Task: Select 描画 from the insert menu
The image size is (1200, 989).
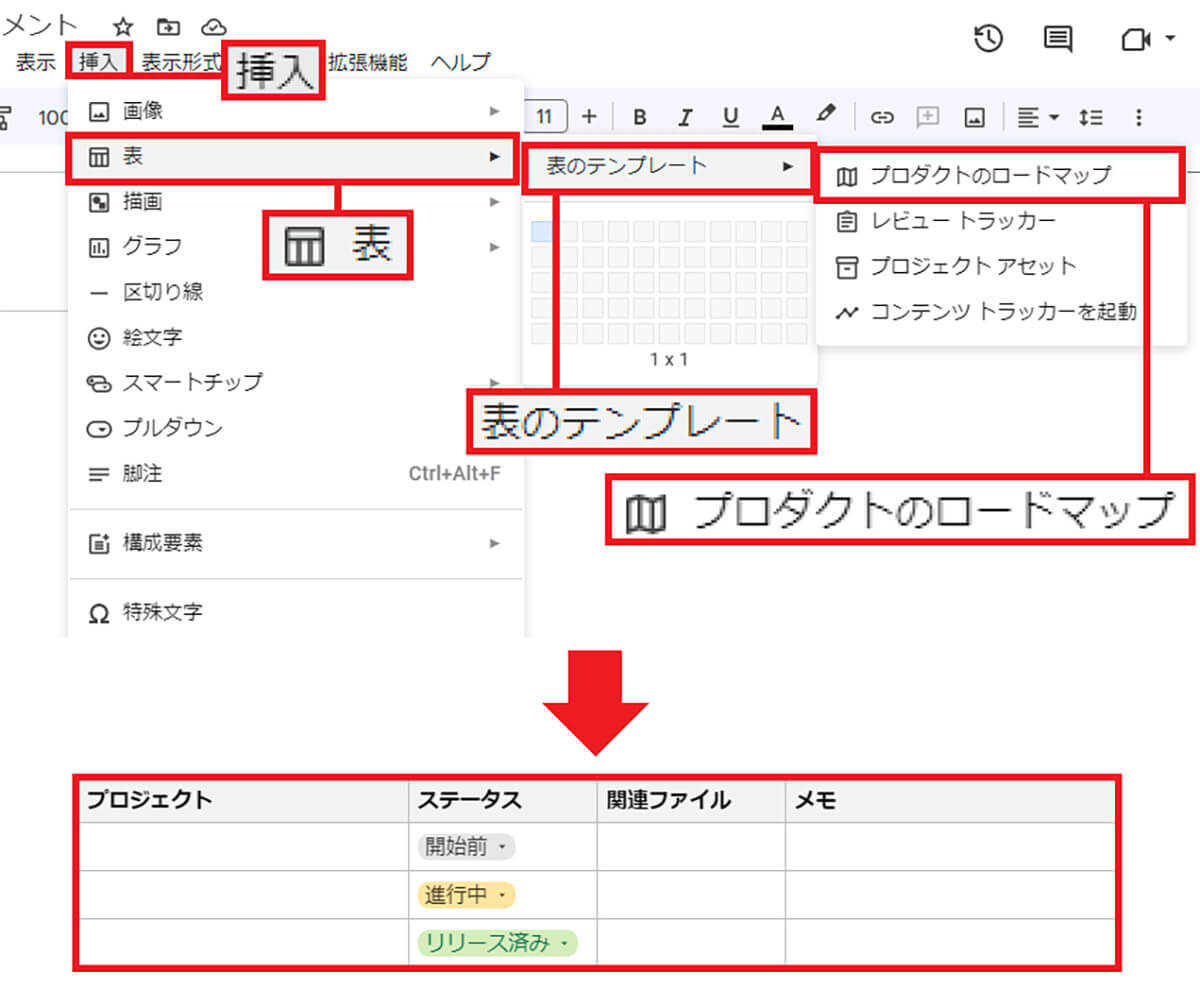Action: (x=295, y=202)
